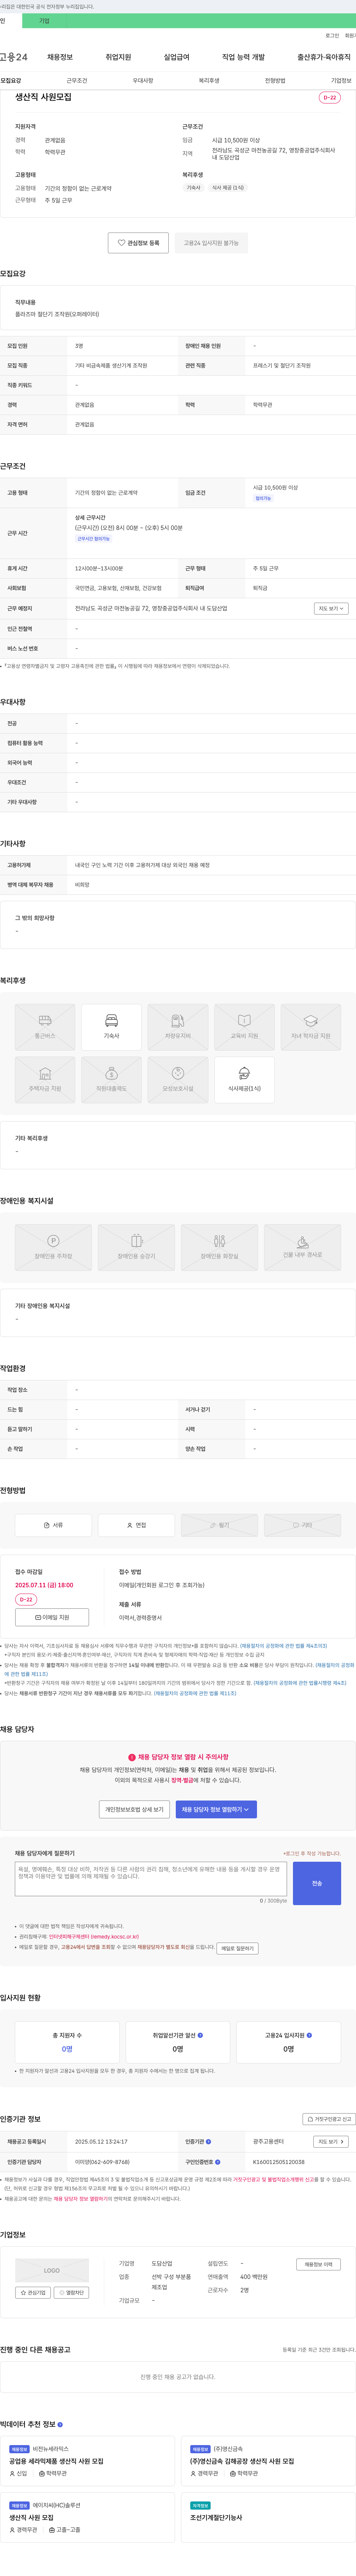356x2576 pixels.
Task: Click the 절약가능 wage badge
Action: (263, 498)
